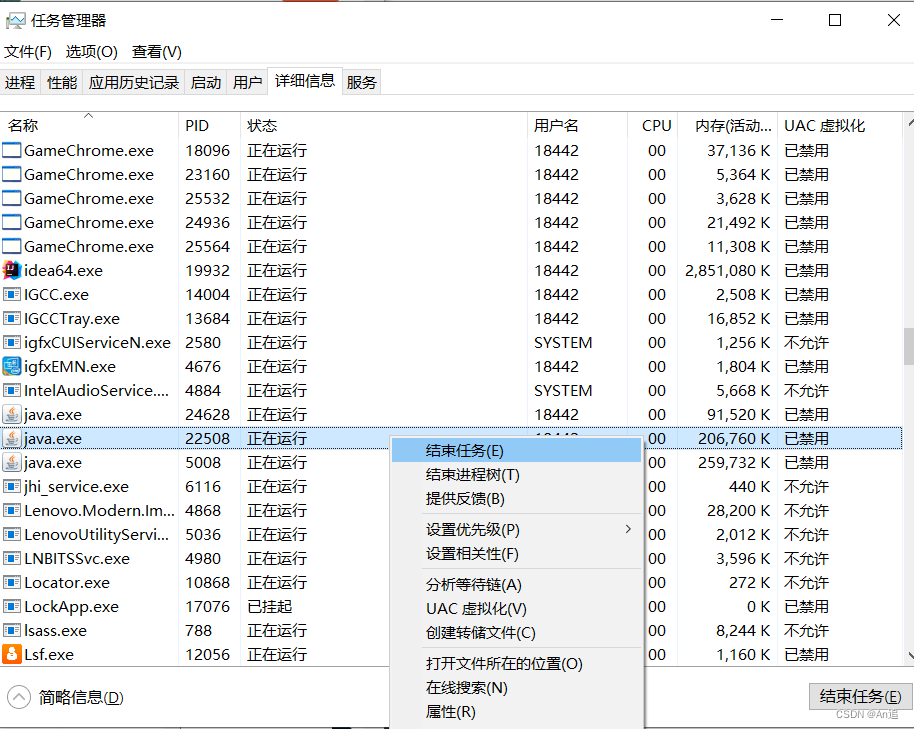Click the igfxEMN.exe colorful icon
914x729 pixels.
[13, 366]
